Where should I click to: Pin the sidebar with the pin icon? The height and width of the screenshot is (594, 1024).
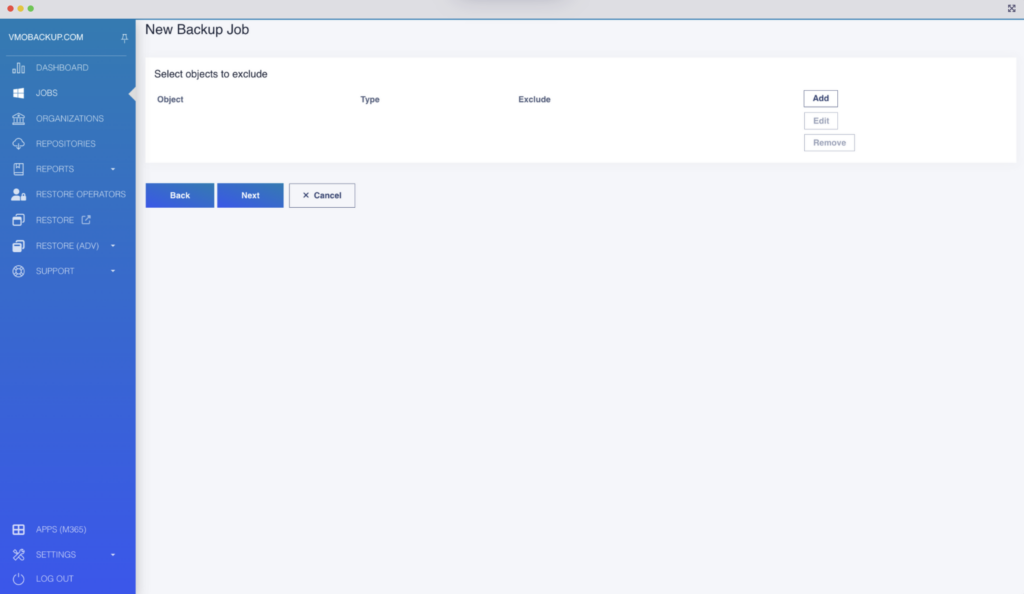coord(124,38)
